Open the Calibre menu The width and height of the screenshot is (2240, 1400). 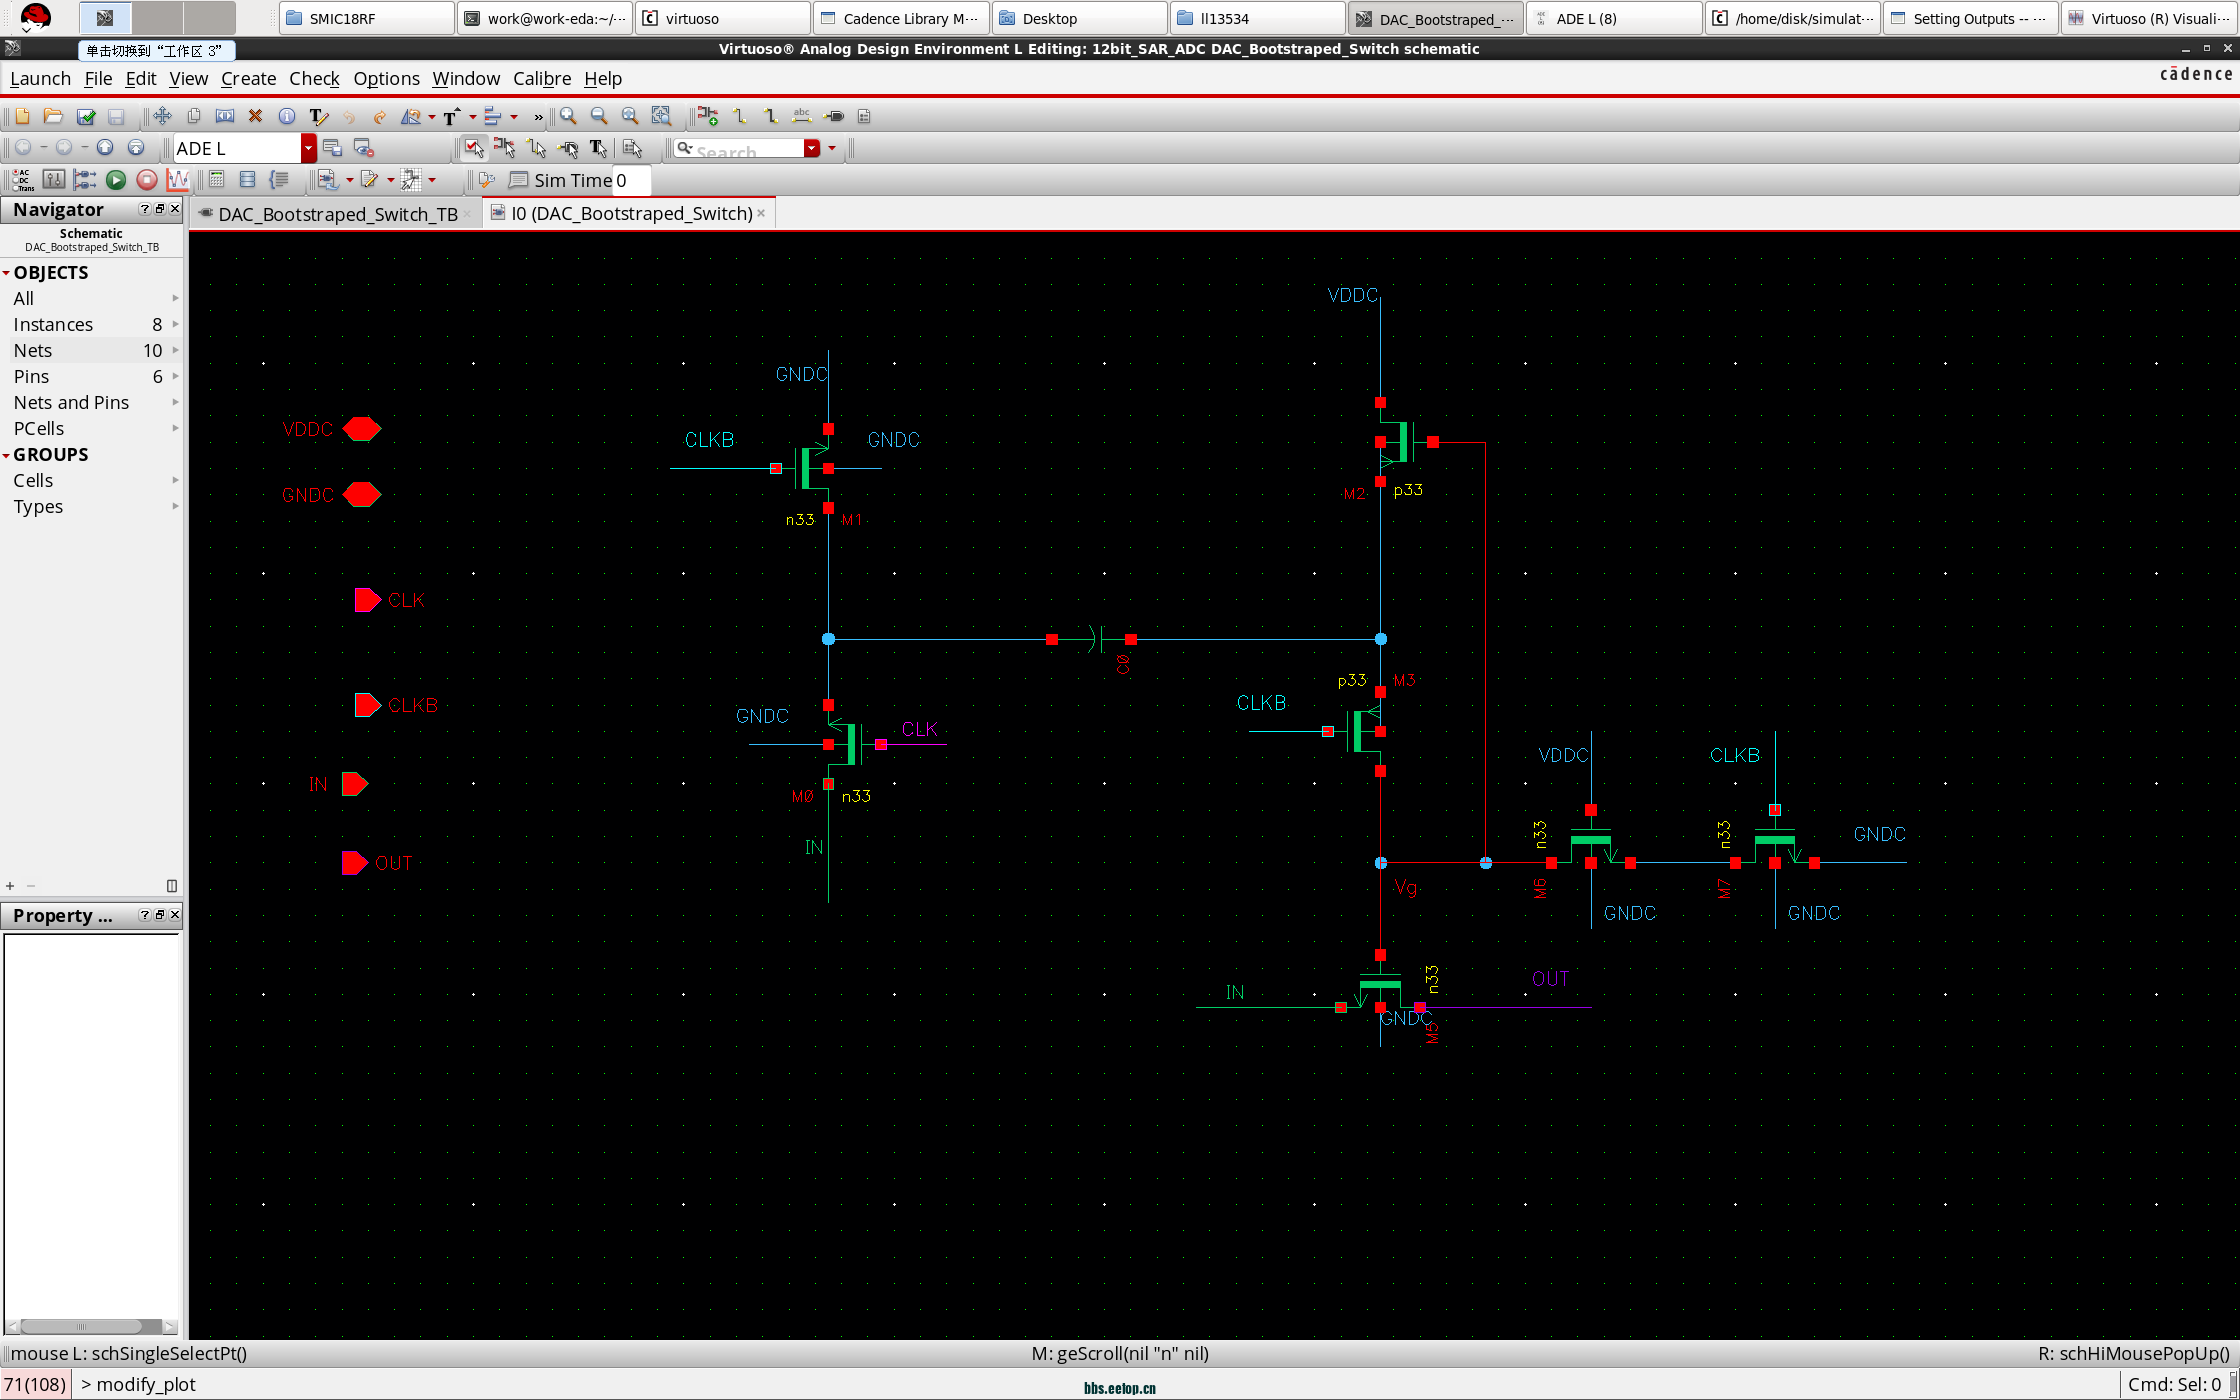(541, 79)
